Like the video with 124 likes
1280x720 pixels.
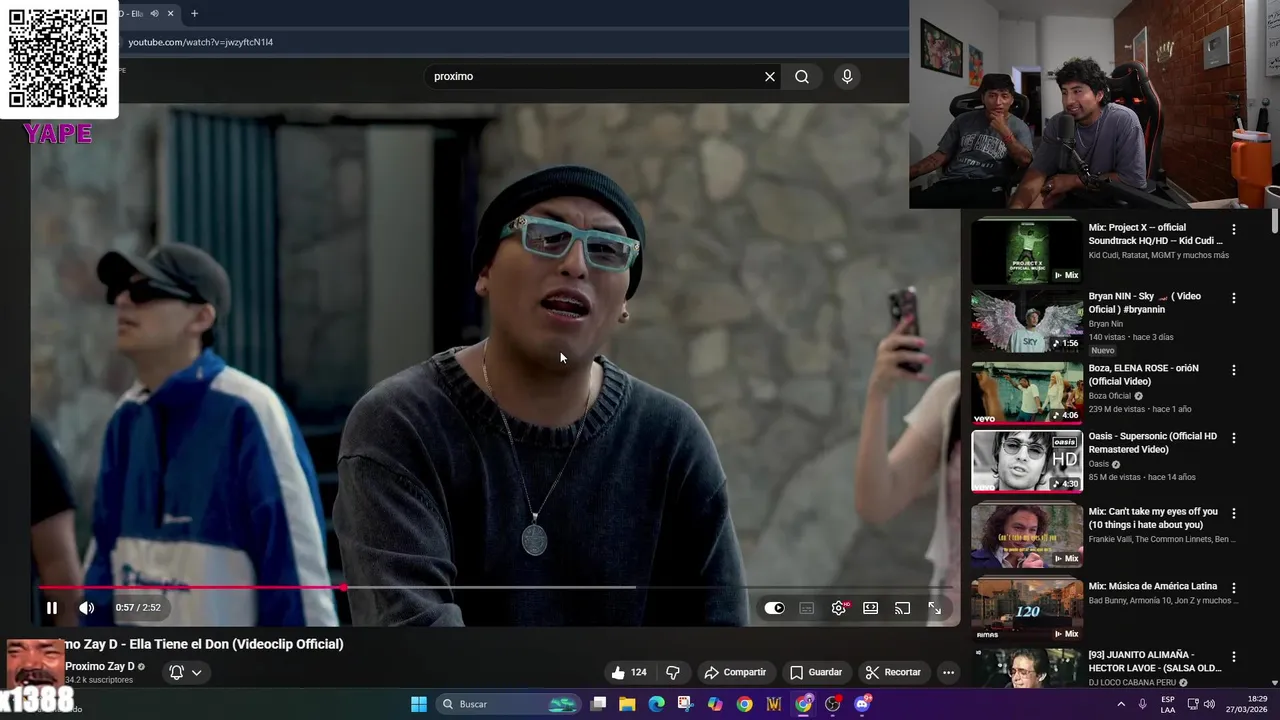(628, 672)
